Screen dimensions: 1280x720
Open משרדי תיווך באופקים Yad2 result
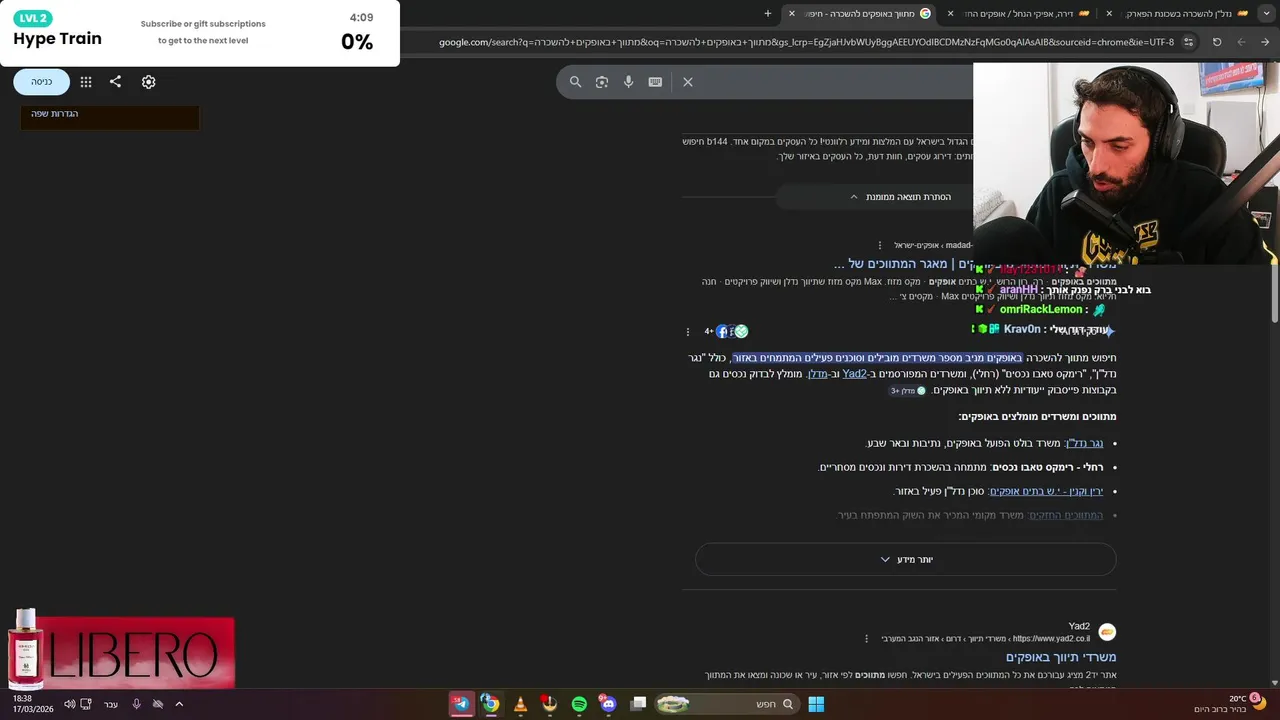pyautogui.click(x=1061, y=657)
